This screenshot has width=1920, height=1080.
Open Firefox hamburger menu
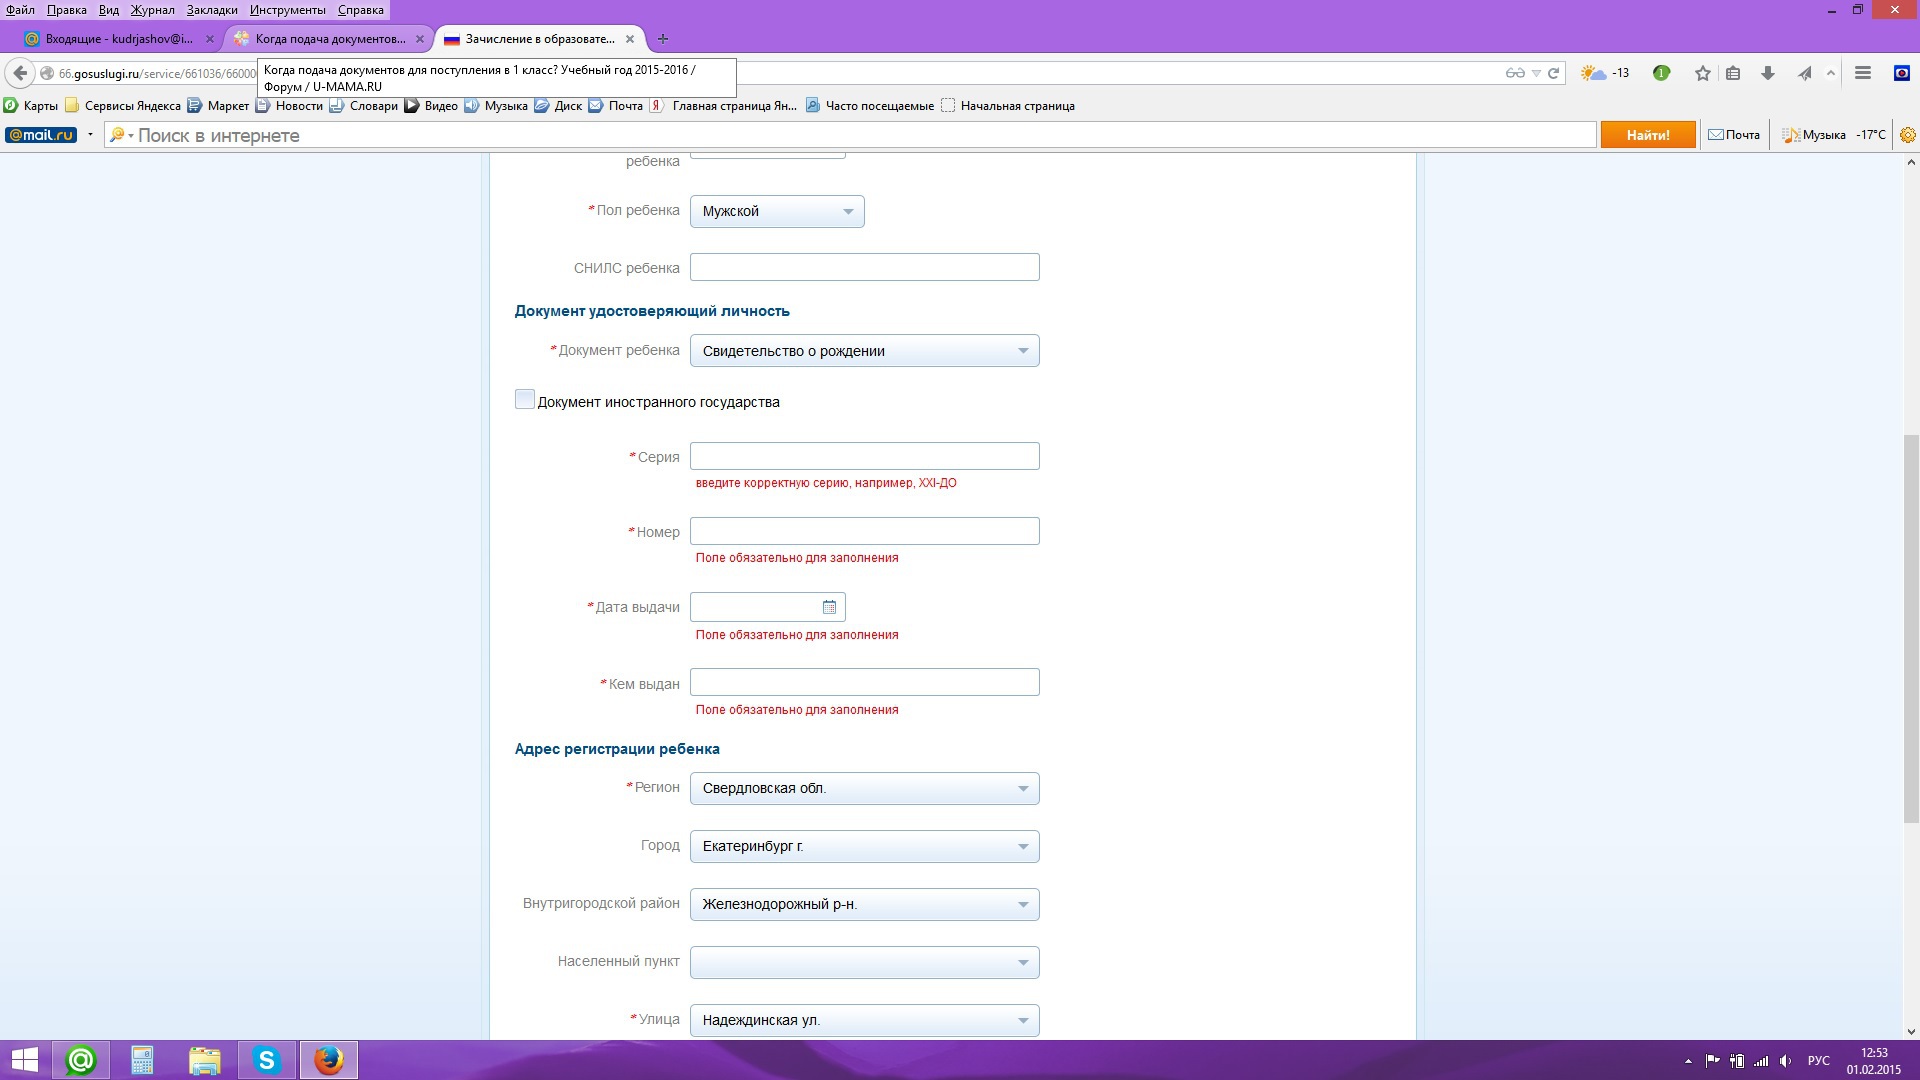1862,73
